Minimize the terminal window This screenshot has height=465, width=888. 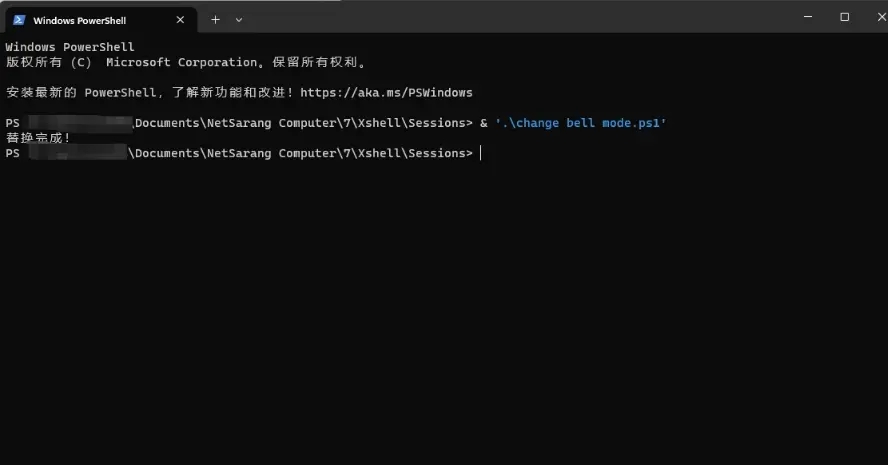tap(808, 17)
